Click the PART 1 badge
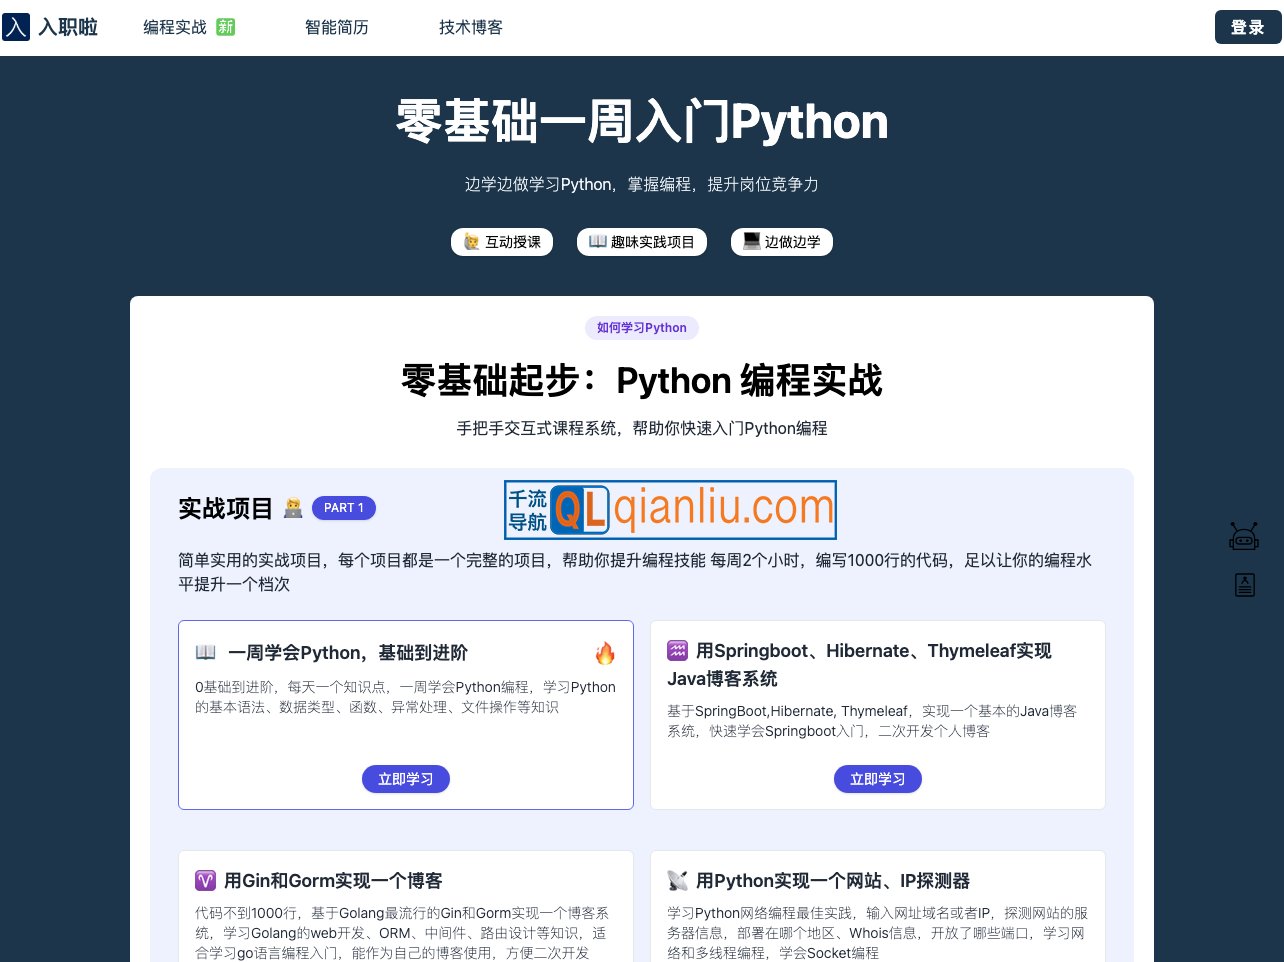This screenshot has height=962, width=1284. pyautogui.click(x=344, y=508)
